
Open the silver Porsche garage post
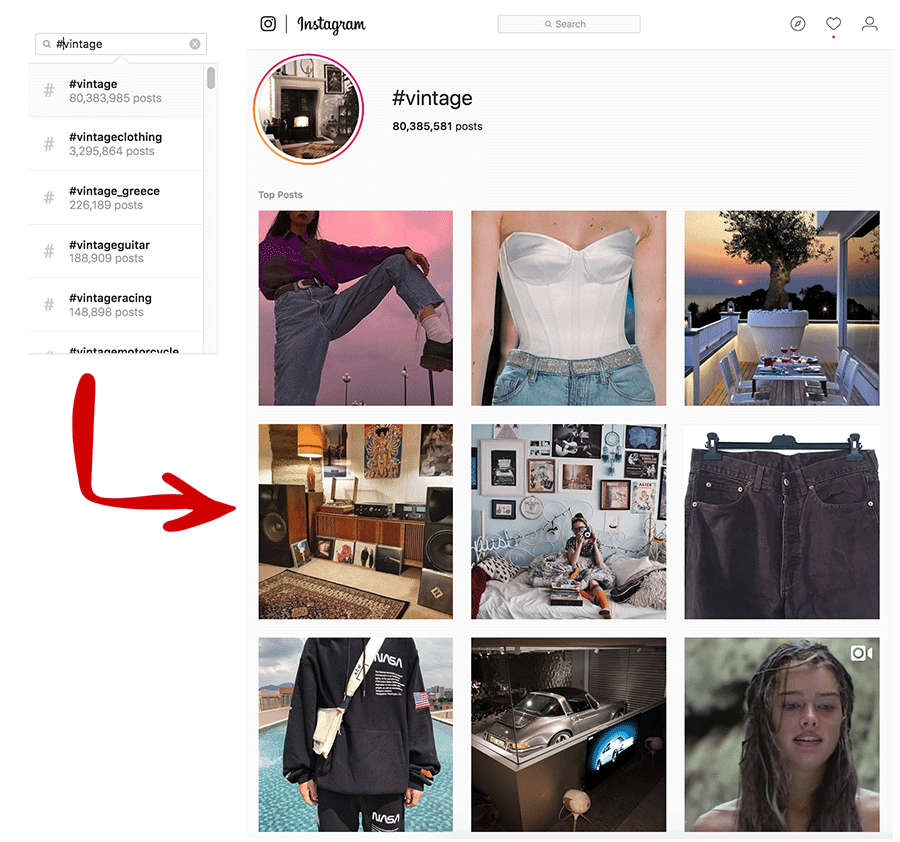[568, 735]
